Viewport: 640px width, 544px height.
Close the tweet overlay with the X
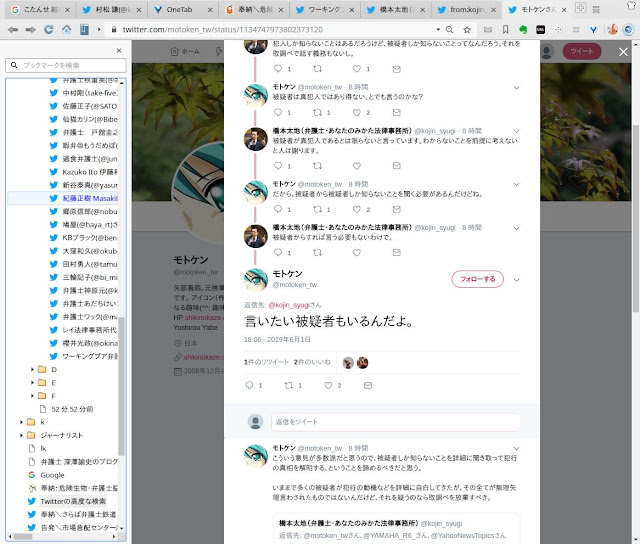[623, 52]
